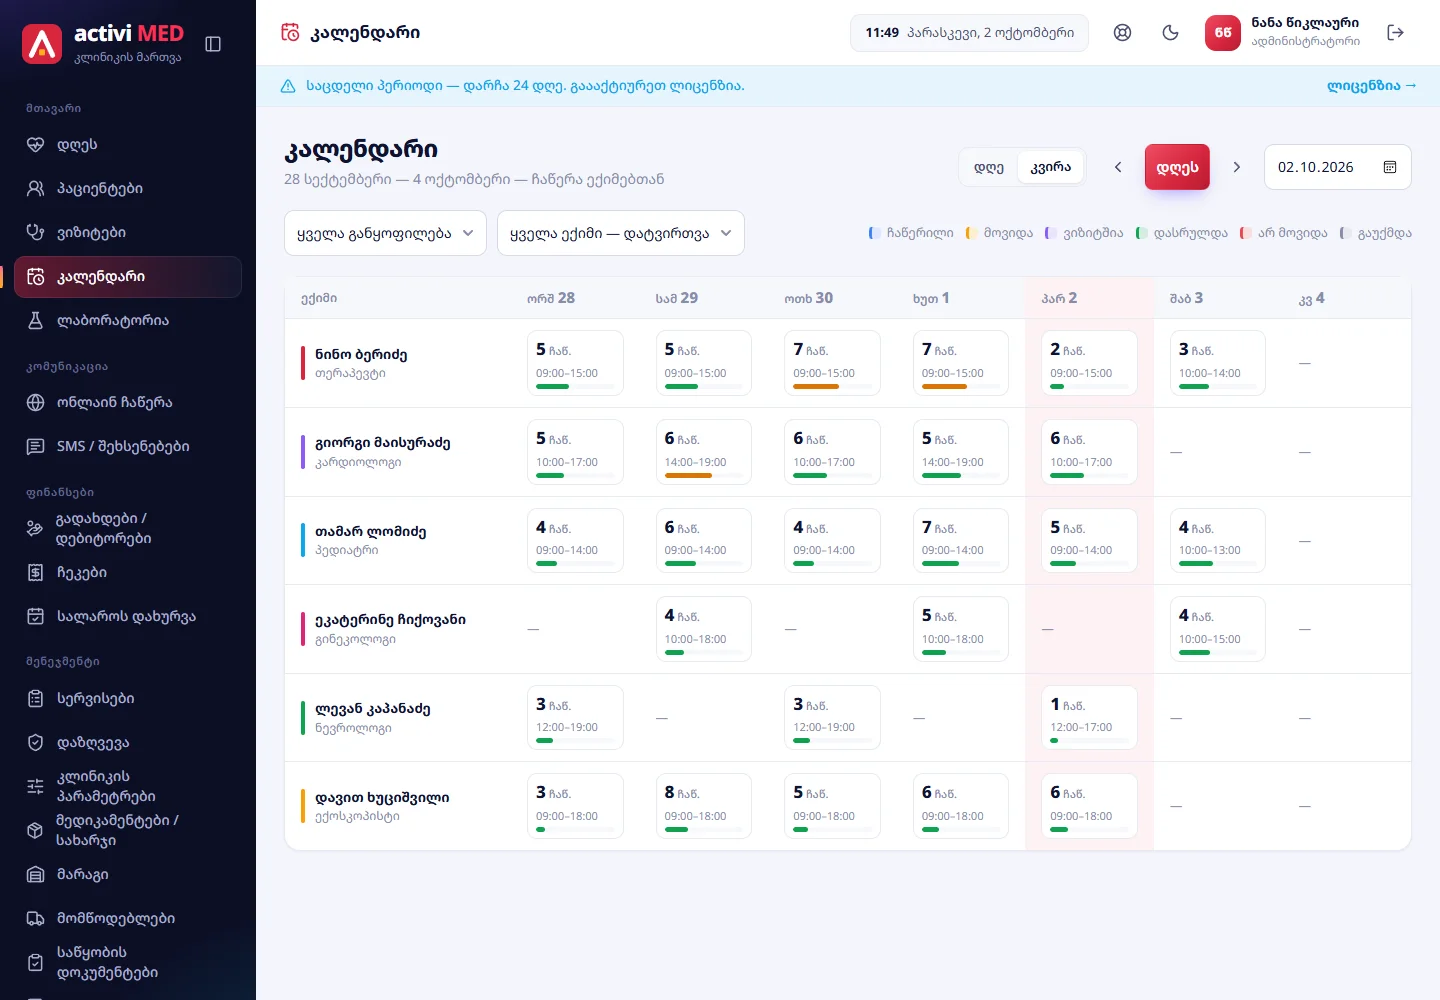Expand the ყველა ექიმი — დატვირთვა dropdown
The height and width of the screenshot is (1000, 1440).
tap(621, 233)
